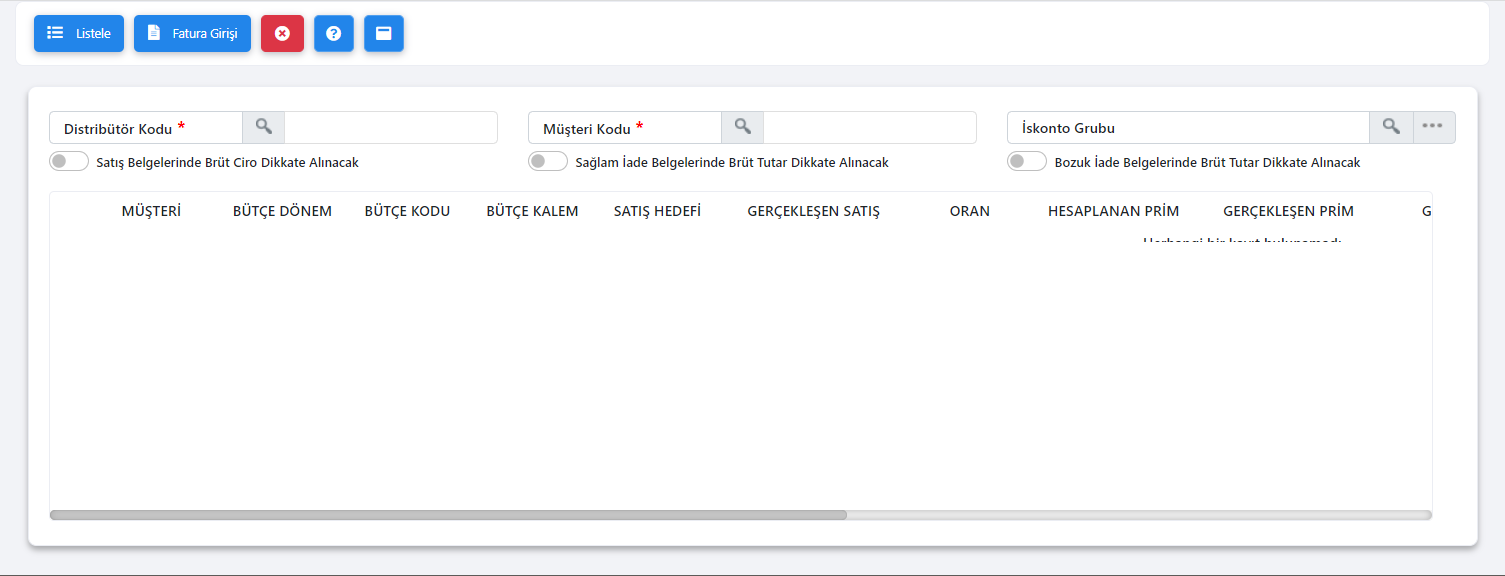Click the Listele button
Screen dimensions: 1505x576
[79, 33]
